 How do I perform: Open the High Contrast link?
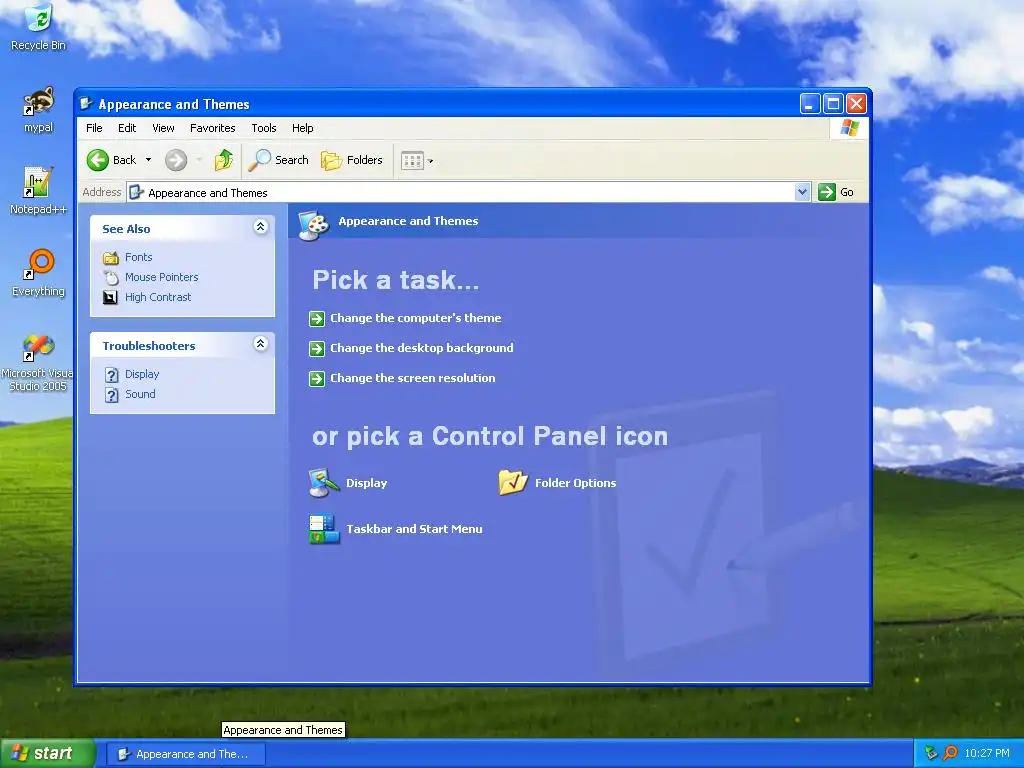[158, 297]
